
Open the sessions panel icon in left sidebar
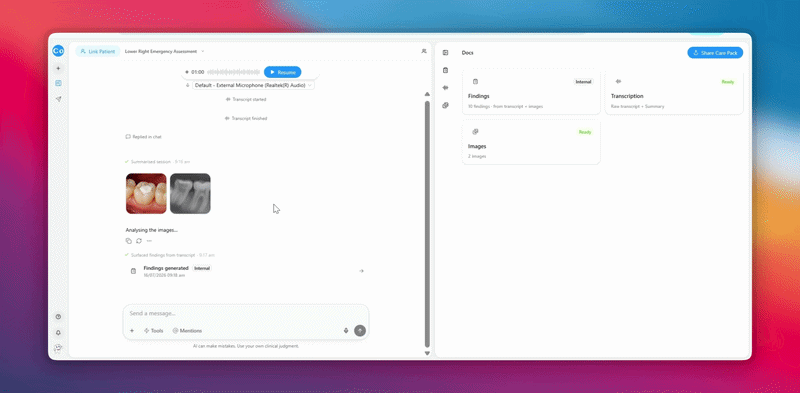(58, 83)
